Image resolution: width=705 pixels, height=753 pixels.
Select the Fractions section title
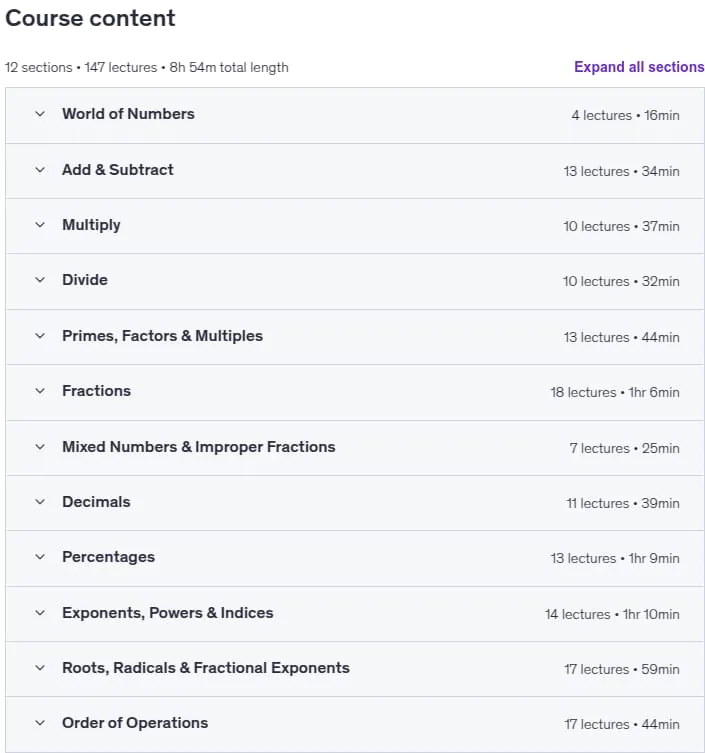tap(97, 391)
